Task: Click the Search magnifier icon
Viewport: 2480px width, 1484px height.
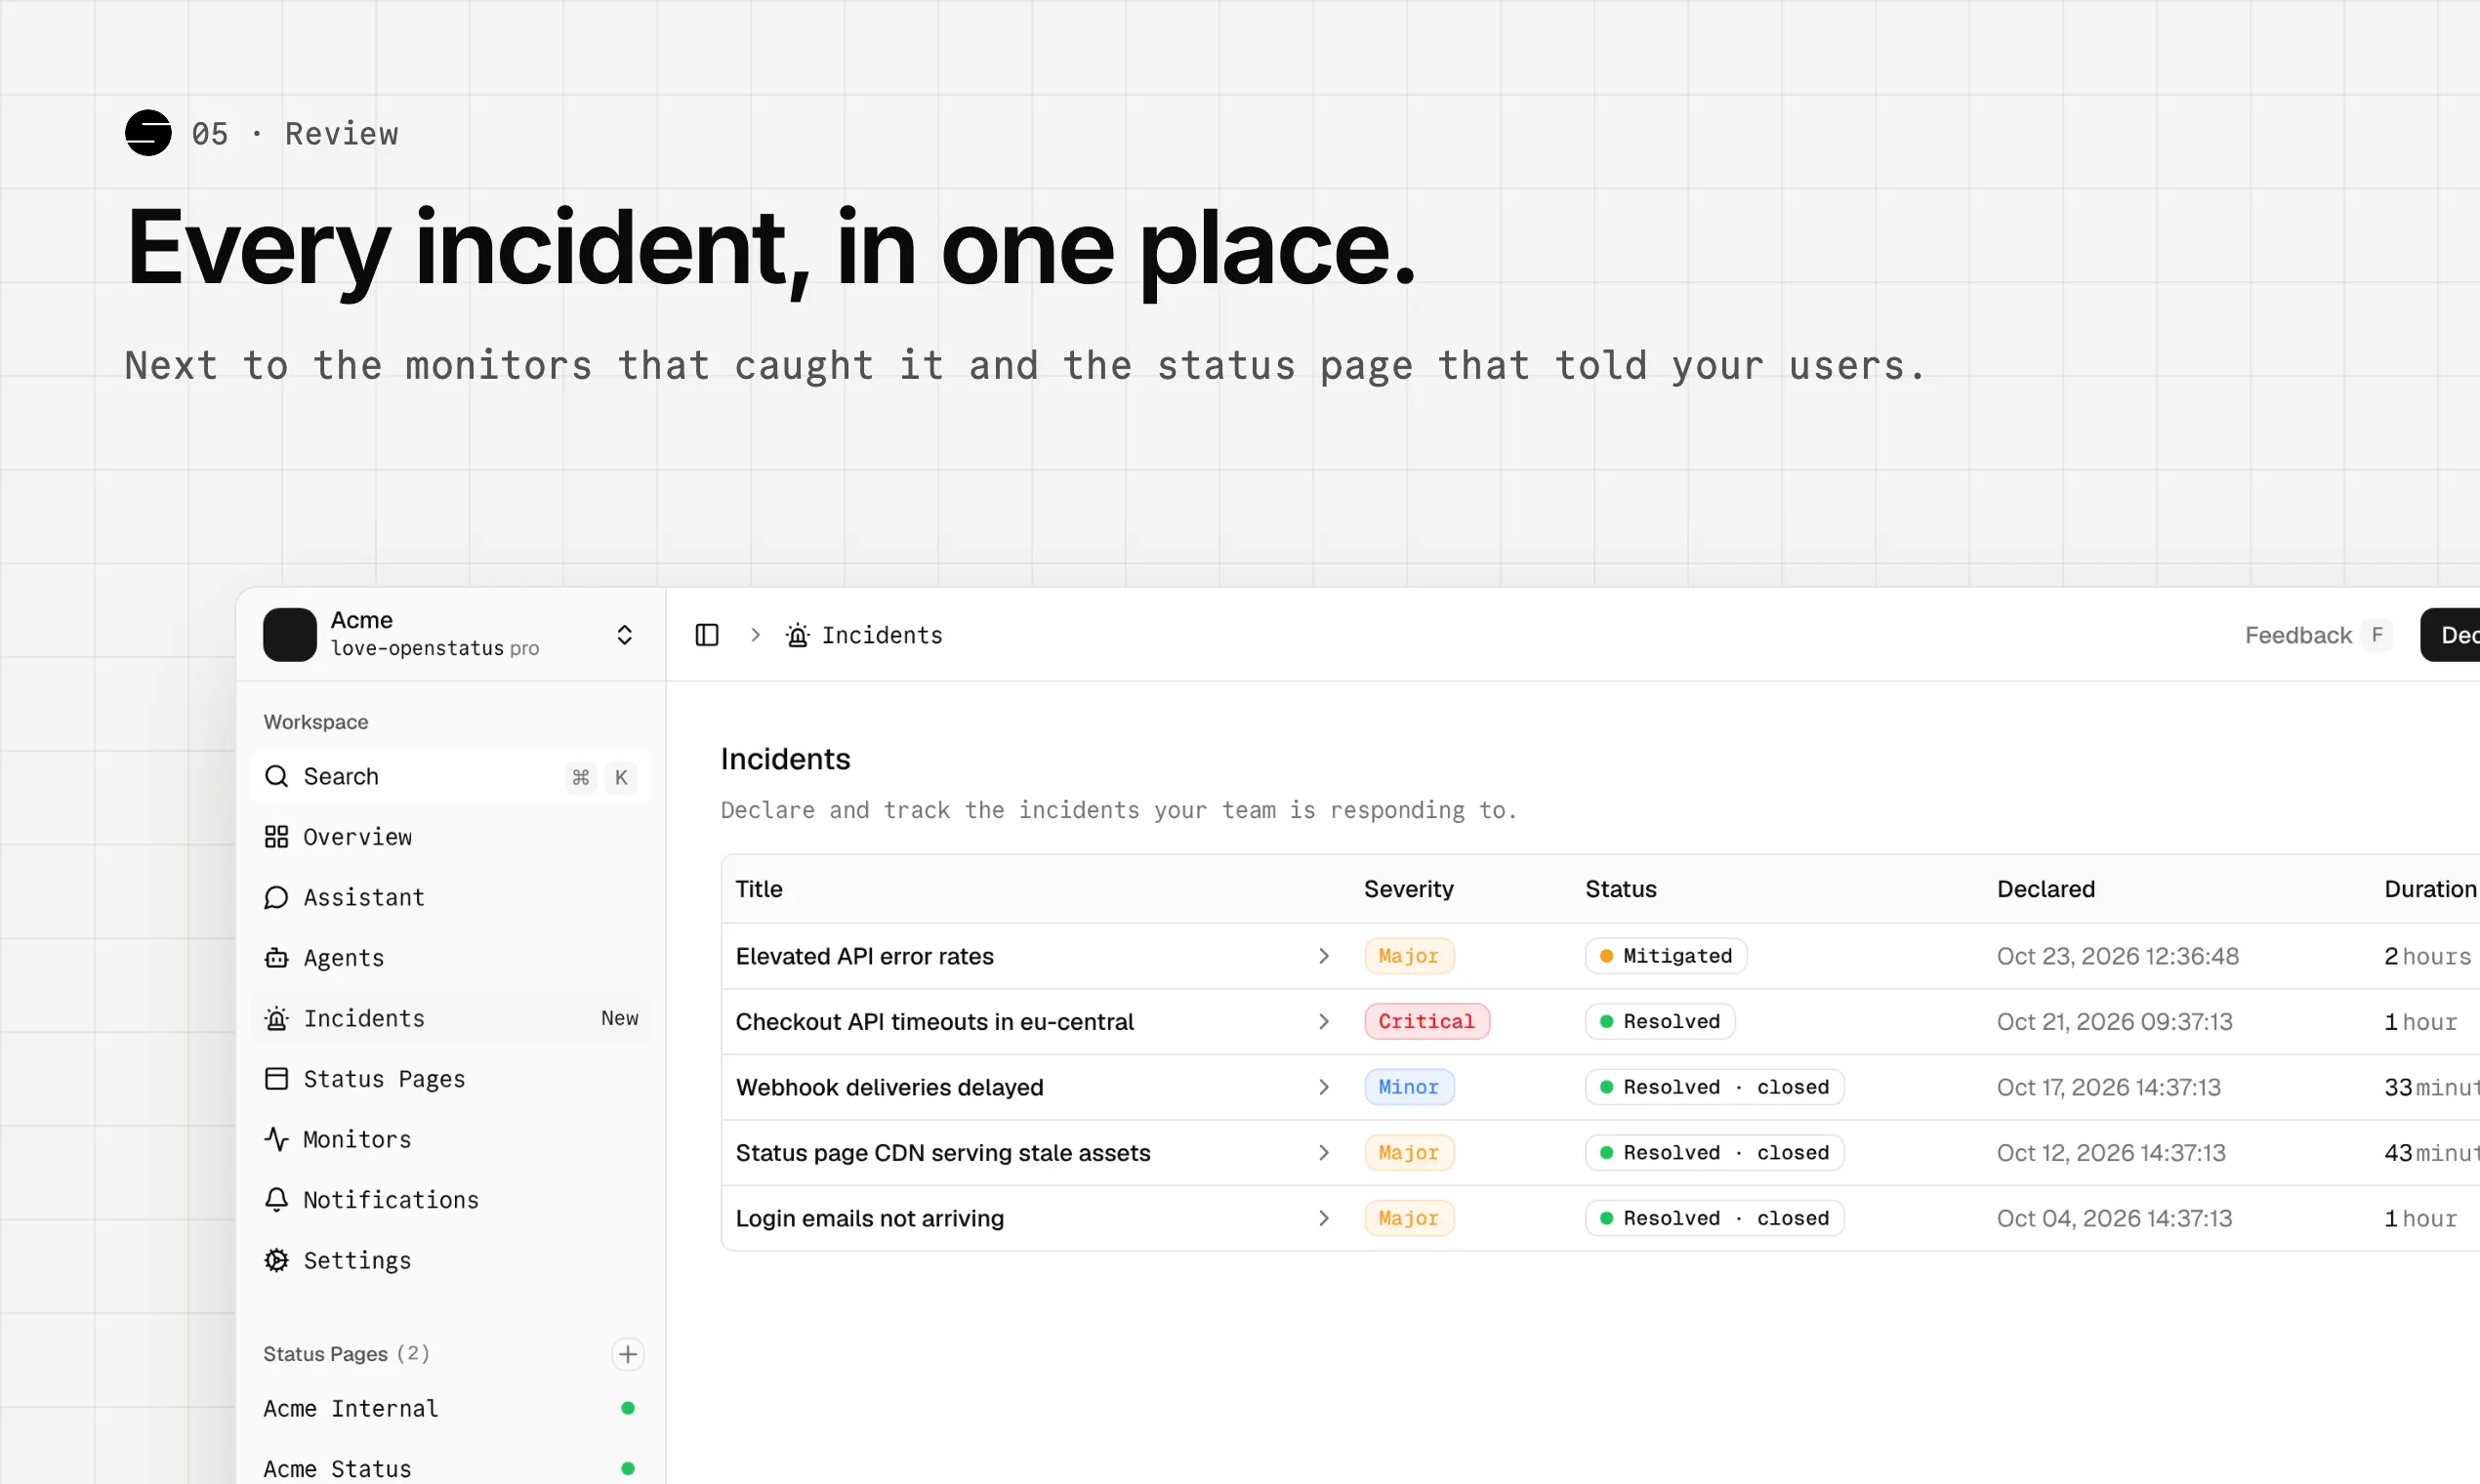Action: (276, 776)
